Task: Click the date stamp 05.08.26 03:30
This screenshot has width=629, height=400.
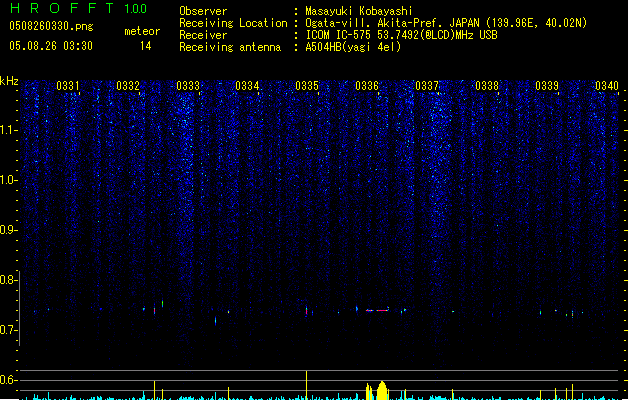Action: 51,46
